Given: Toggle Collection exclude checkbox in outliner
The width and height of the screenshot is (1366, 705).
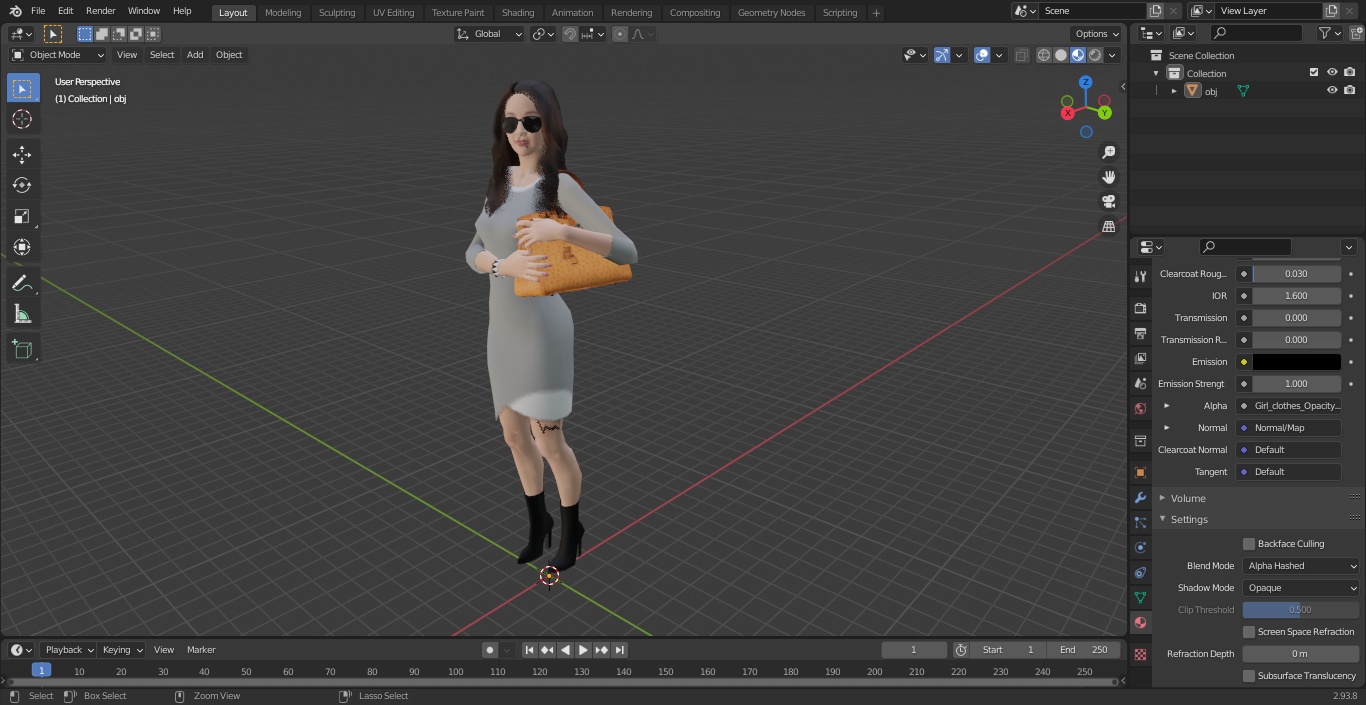Looking at the screenshot, I should coord(1314,73).
